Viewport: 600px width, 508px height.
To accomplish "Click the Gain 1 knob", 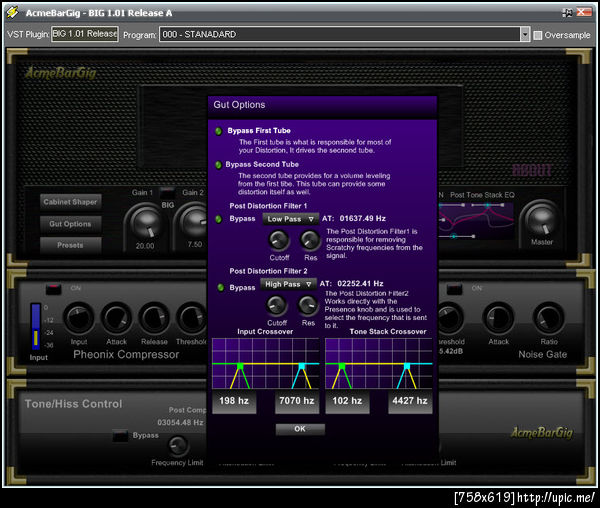I will click(x=146, y=223).
